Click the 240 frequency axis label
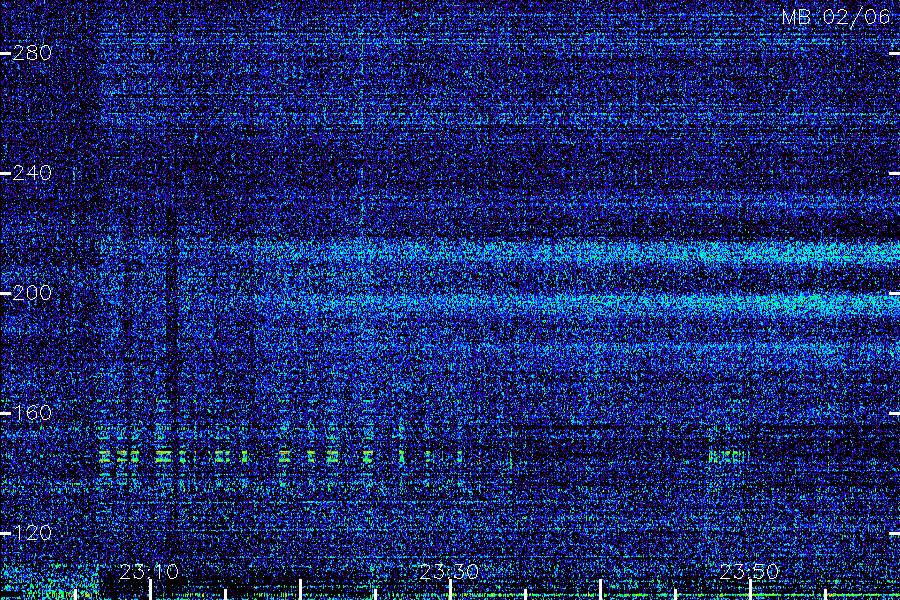900x600 pixels. [x=32, y=173]
